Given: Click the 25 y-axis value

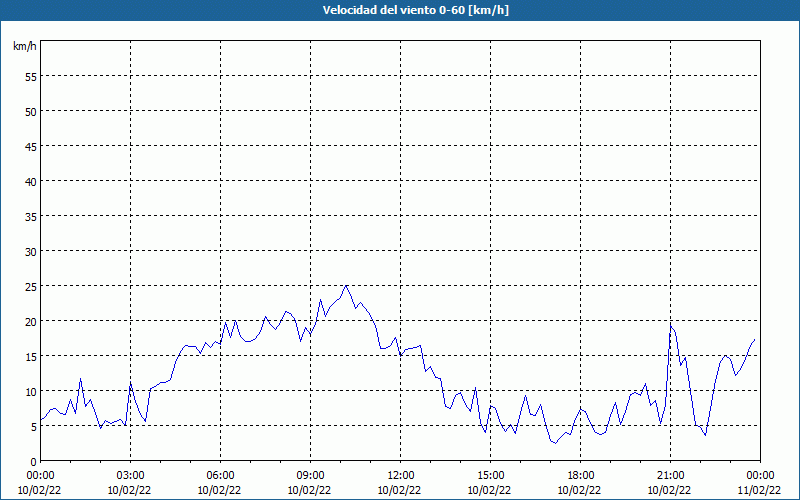Looking at the screenshot, I should (31, 286).
